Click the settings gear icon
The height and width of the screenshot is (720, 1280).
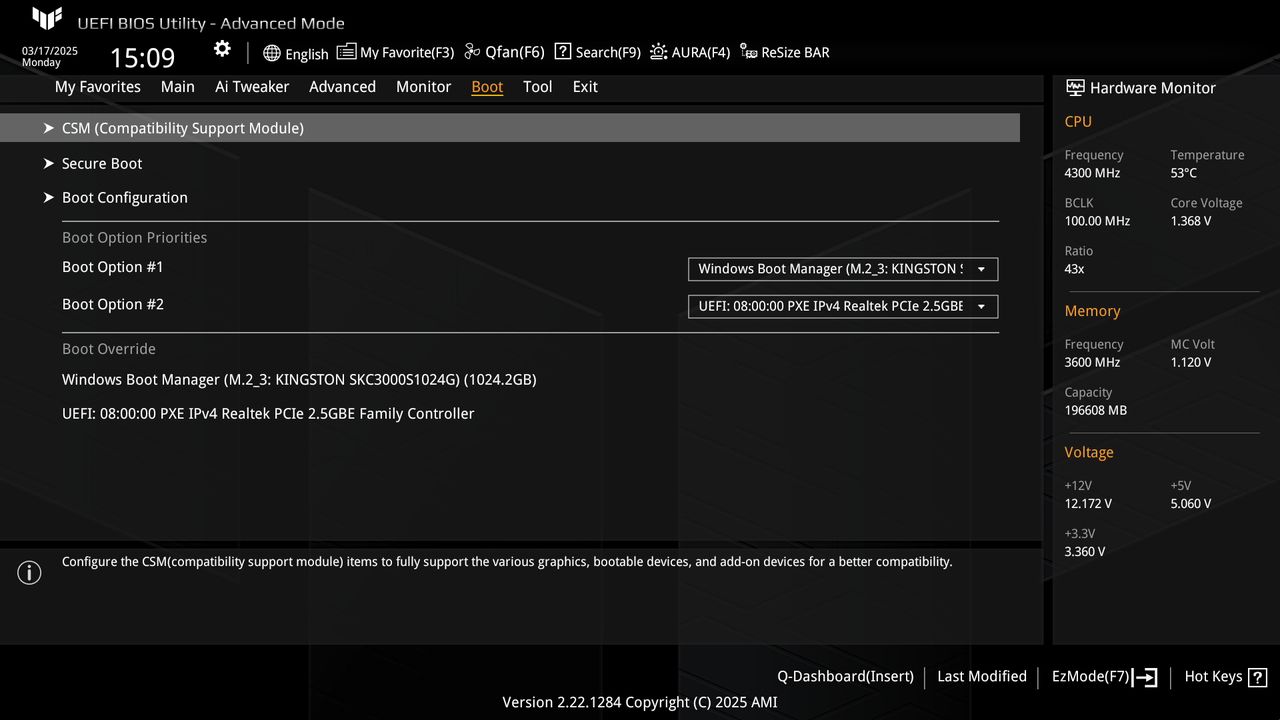click(222, 49)
